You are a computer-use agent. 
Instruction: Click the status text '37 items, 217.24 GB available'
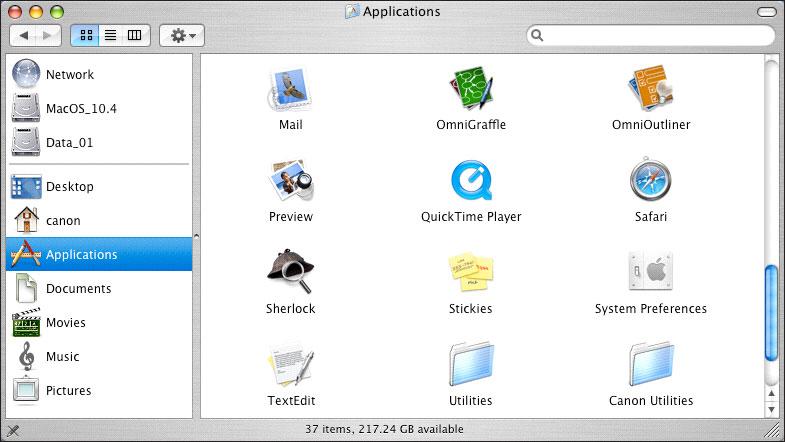point(384,429)
